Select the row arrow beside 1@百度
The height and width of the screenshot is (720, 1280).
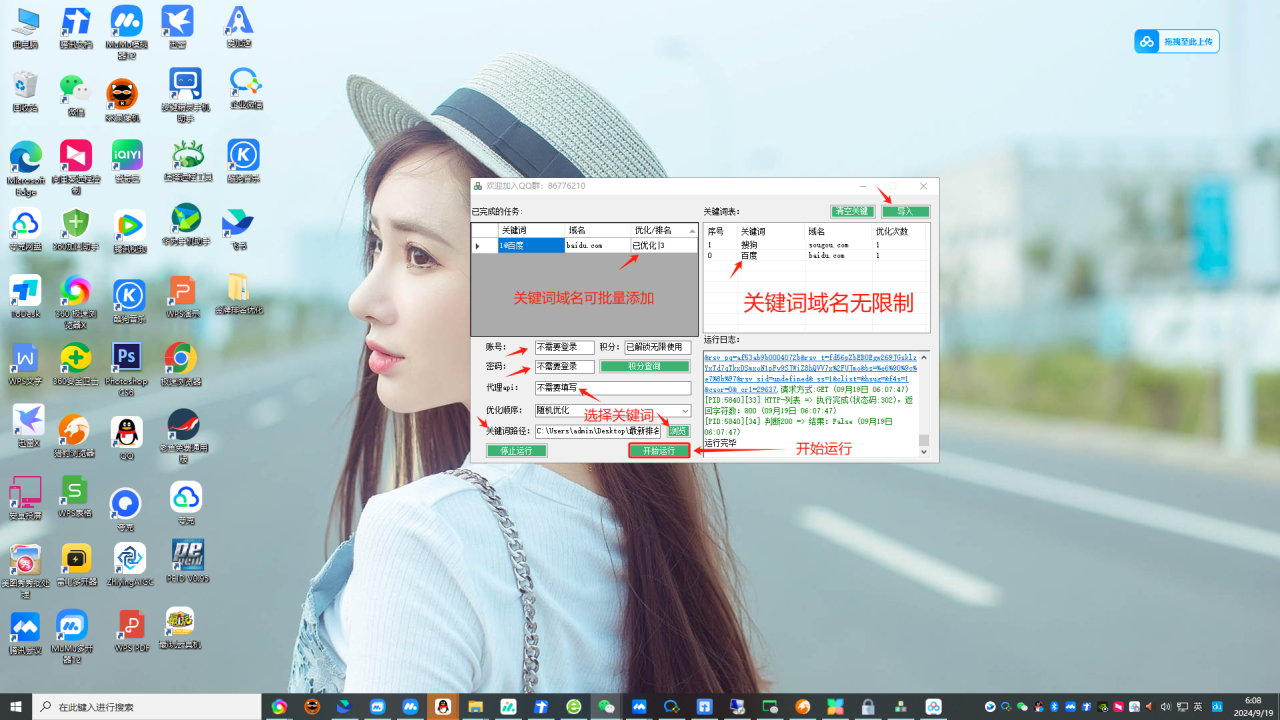click(478, 246)
